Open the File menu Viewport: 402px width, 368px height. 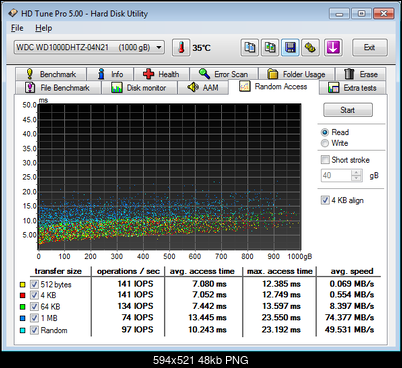click(17, 28)
